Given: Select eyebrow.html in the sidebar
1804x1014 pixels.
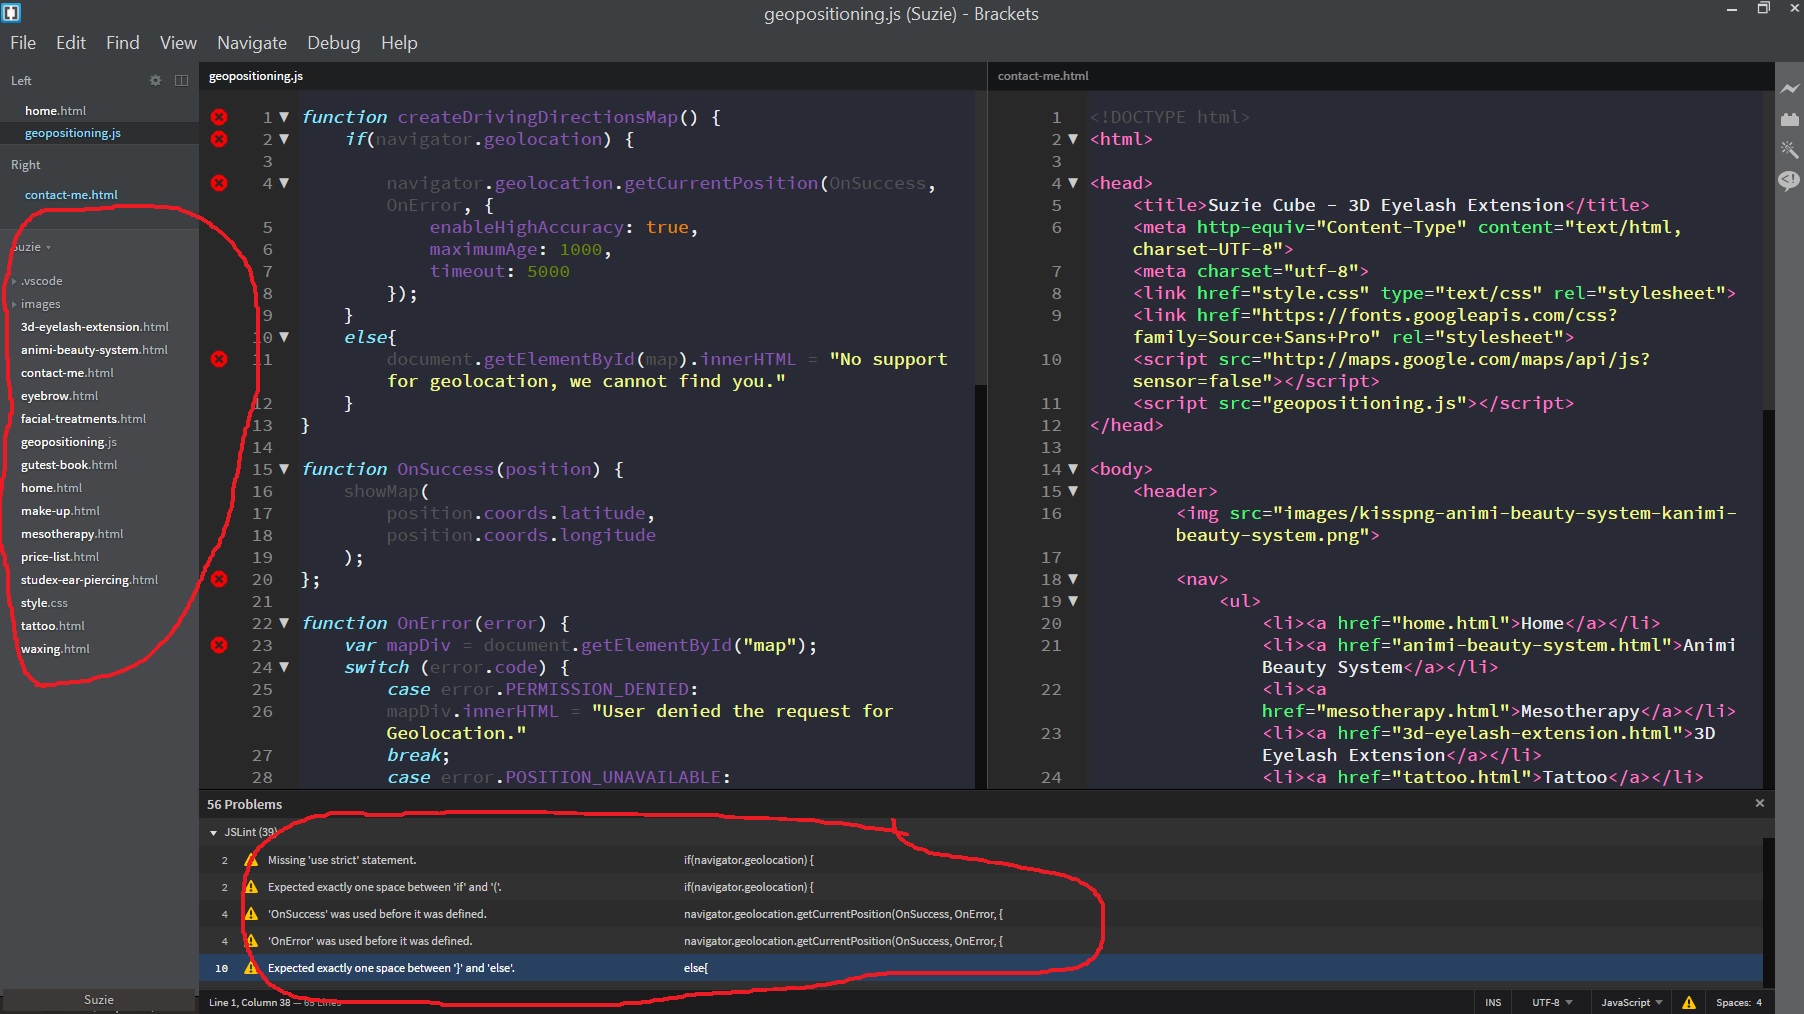Looking at the screenshot, I should pyautogui.click(x=58, y=395).
